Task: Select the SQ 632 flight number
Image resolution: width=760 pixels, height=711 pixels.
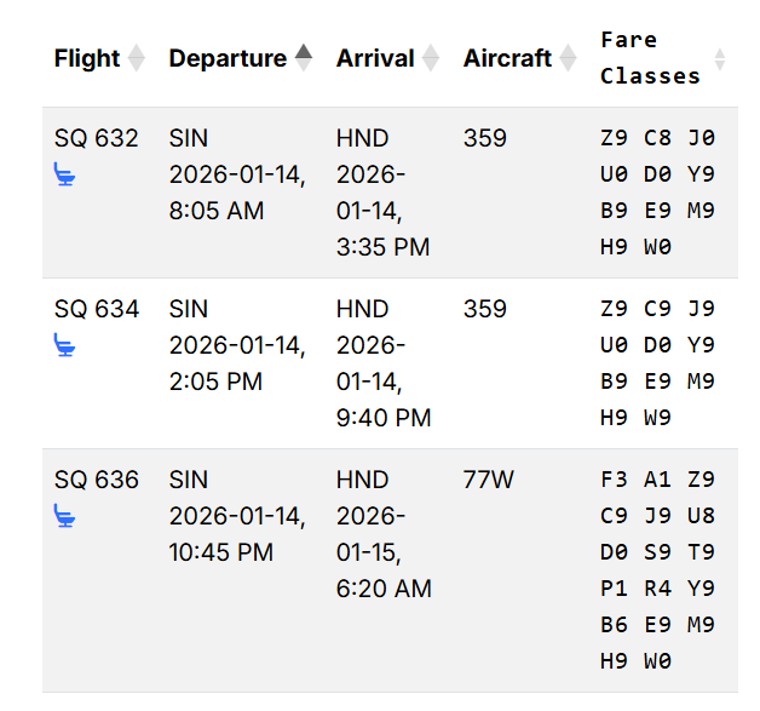Action: pyautogui.click(x=96, y=138)
